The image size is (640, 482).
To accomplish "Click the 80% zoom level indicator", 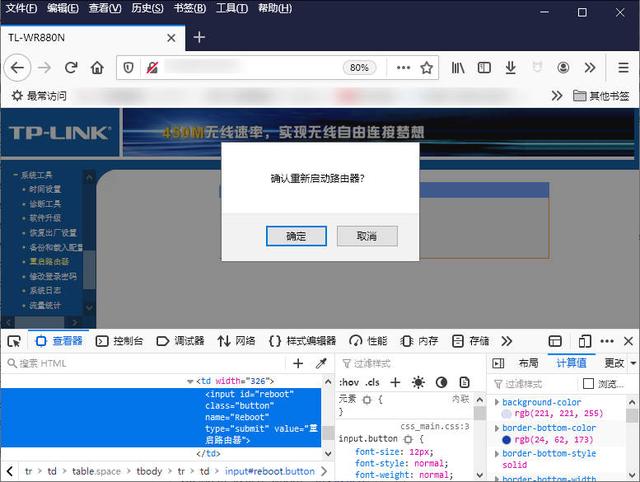I will pos(359,68).
